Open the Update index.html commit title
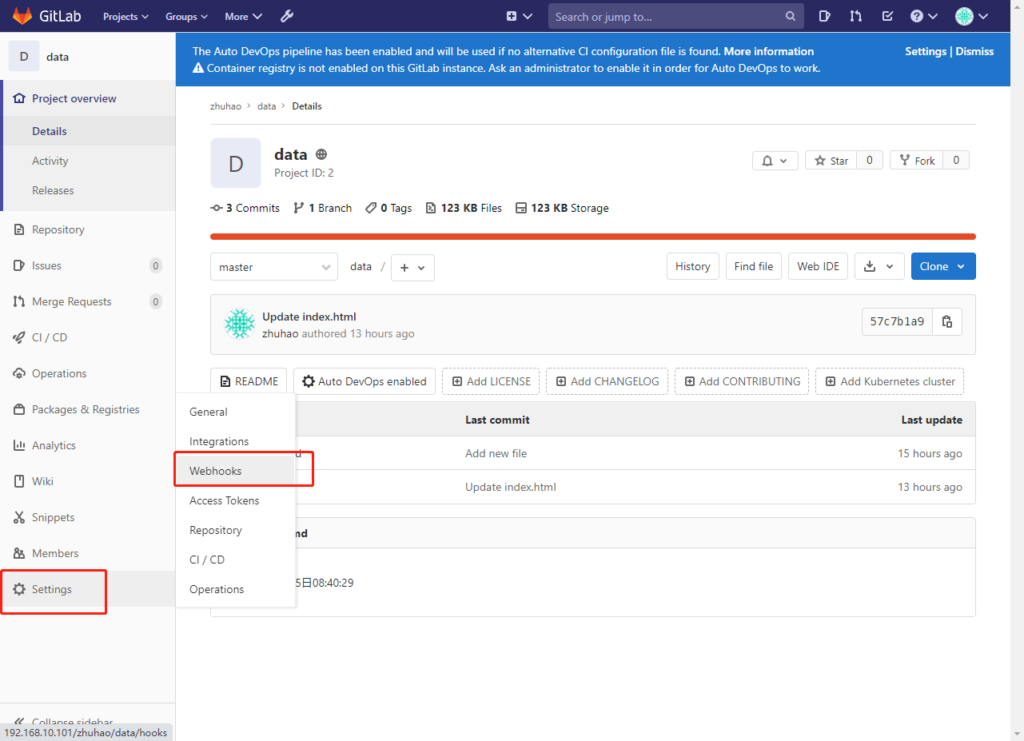 309,317
